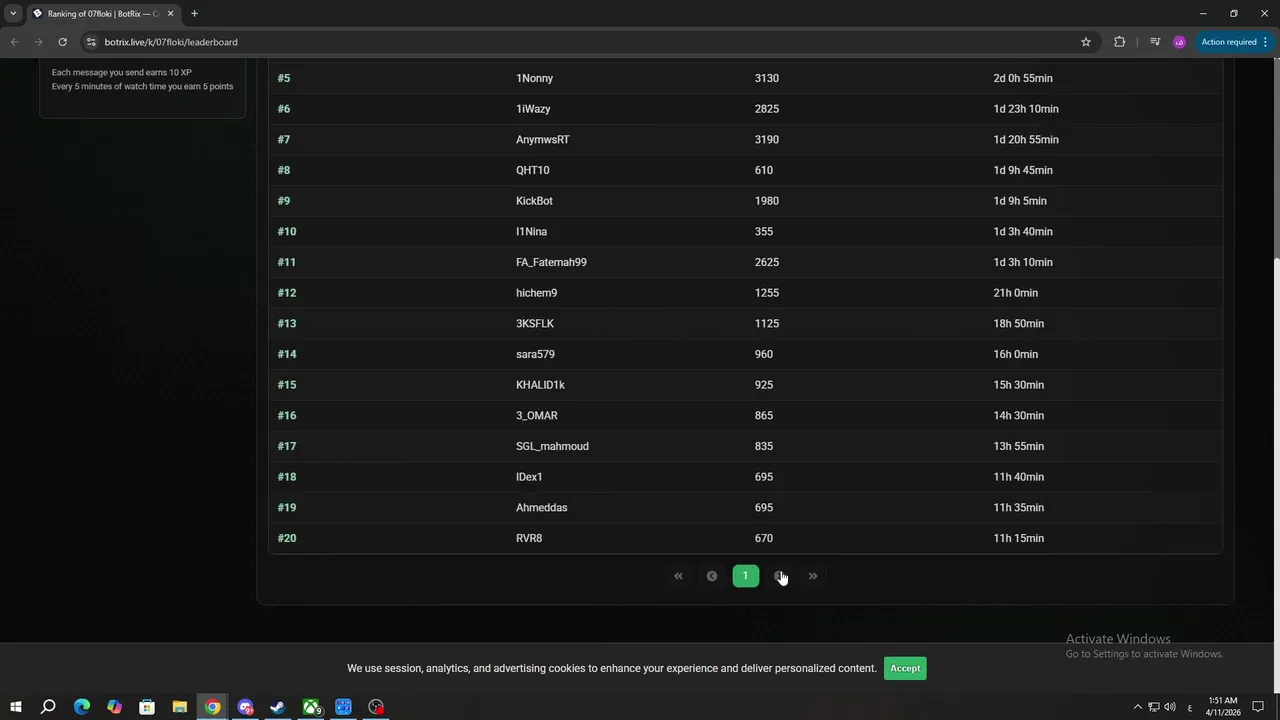Click the username hichem9
This screenshot has width=1280, height=720.
pyautogui.click(x=536, y=293)
